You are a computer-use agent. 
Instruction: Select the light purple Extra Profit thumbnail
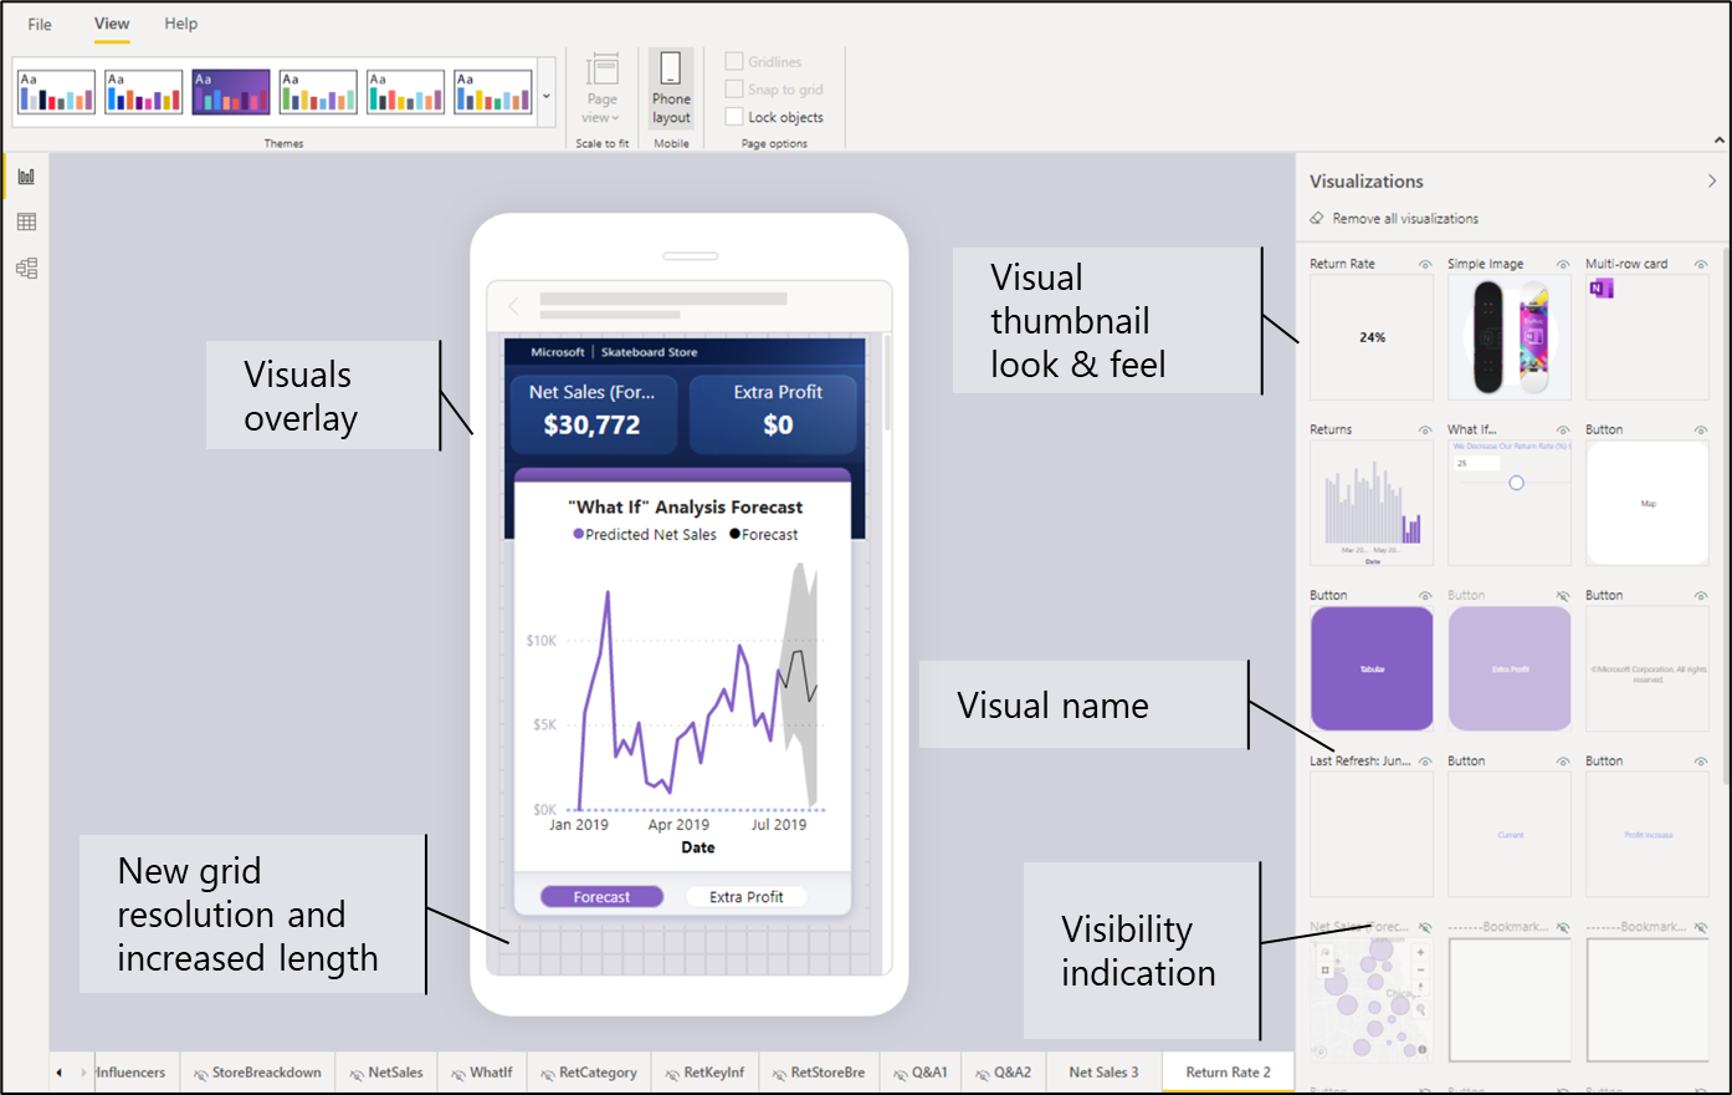point(1509,669)
